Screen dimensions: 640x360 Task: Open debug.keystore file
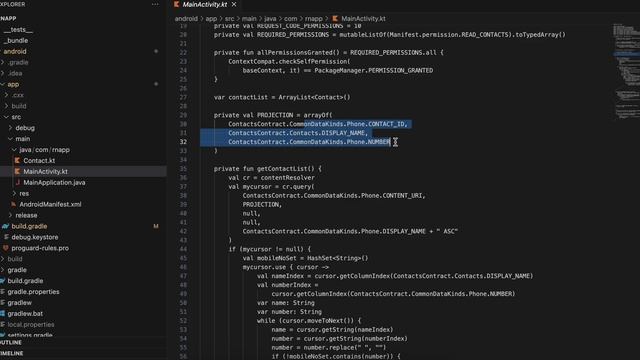click(x=35, y=237)
